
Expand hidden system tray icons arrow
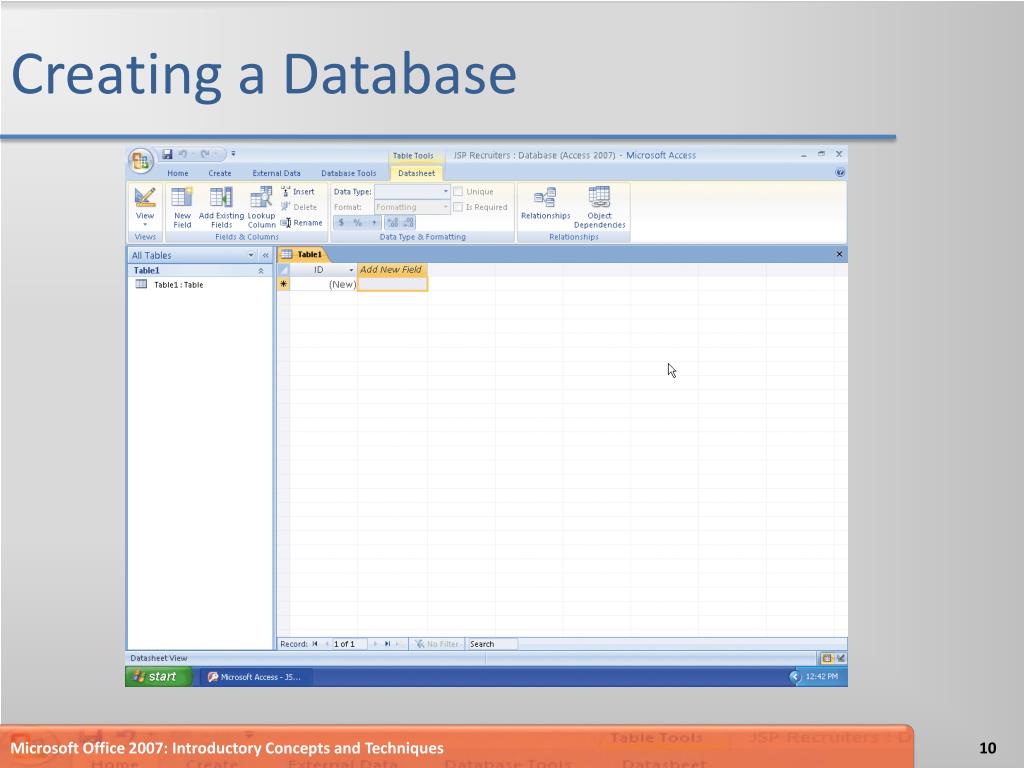795,677
